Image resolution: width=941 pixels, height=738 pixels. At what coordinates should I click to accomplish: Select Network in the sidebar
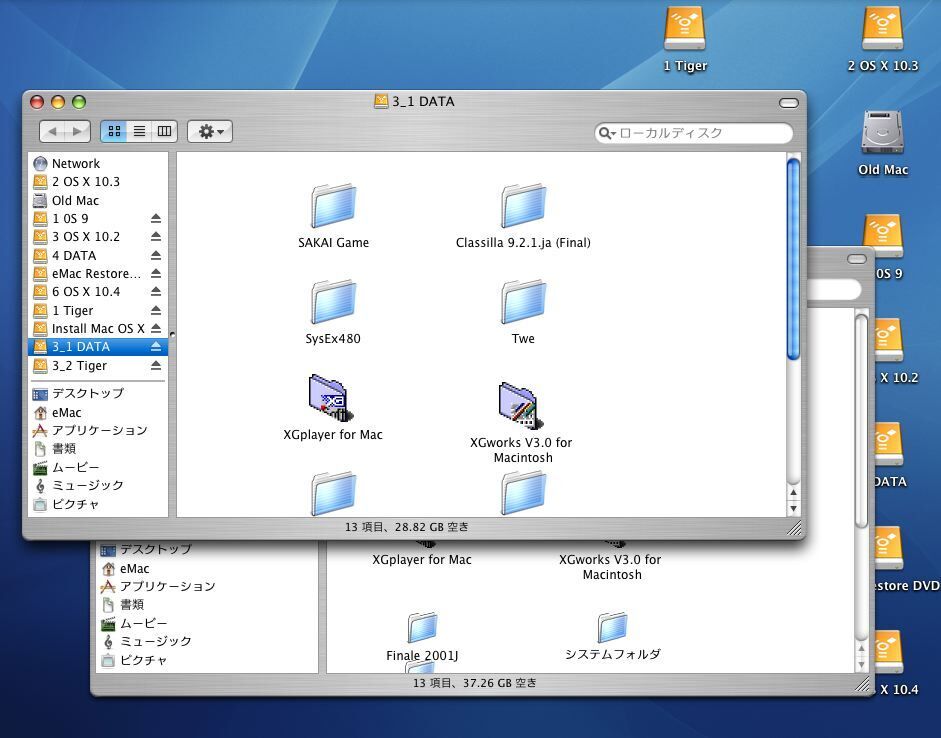75,163
